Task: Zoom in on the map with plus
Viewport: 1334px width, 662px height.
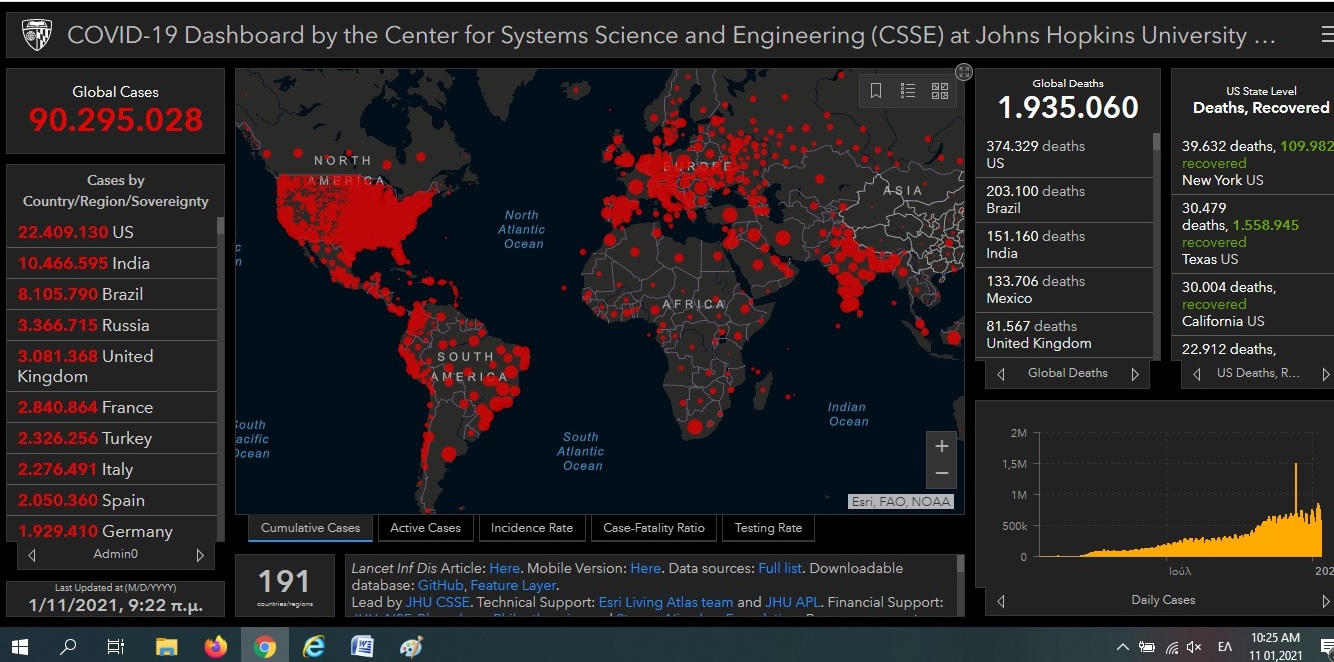Action: 941,446
